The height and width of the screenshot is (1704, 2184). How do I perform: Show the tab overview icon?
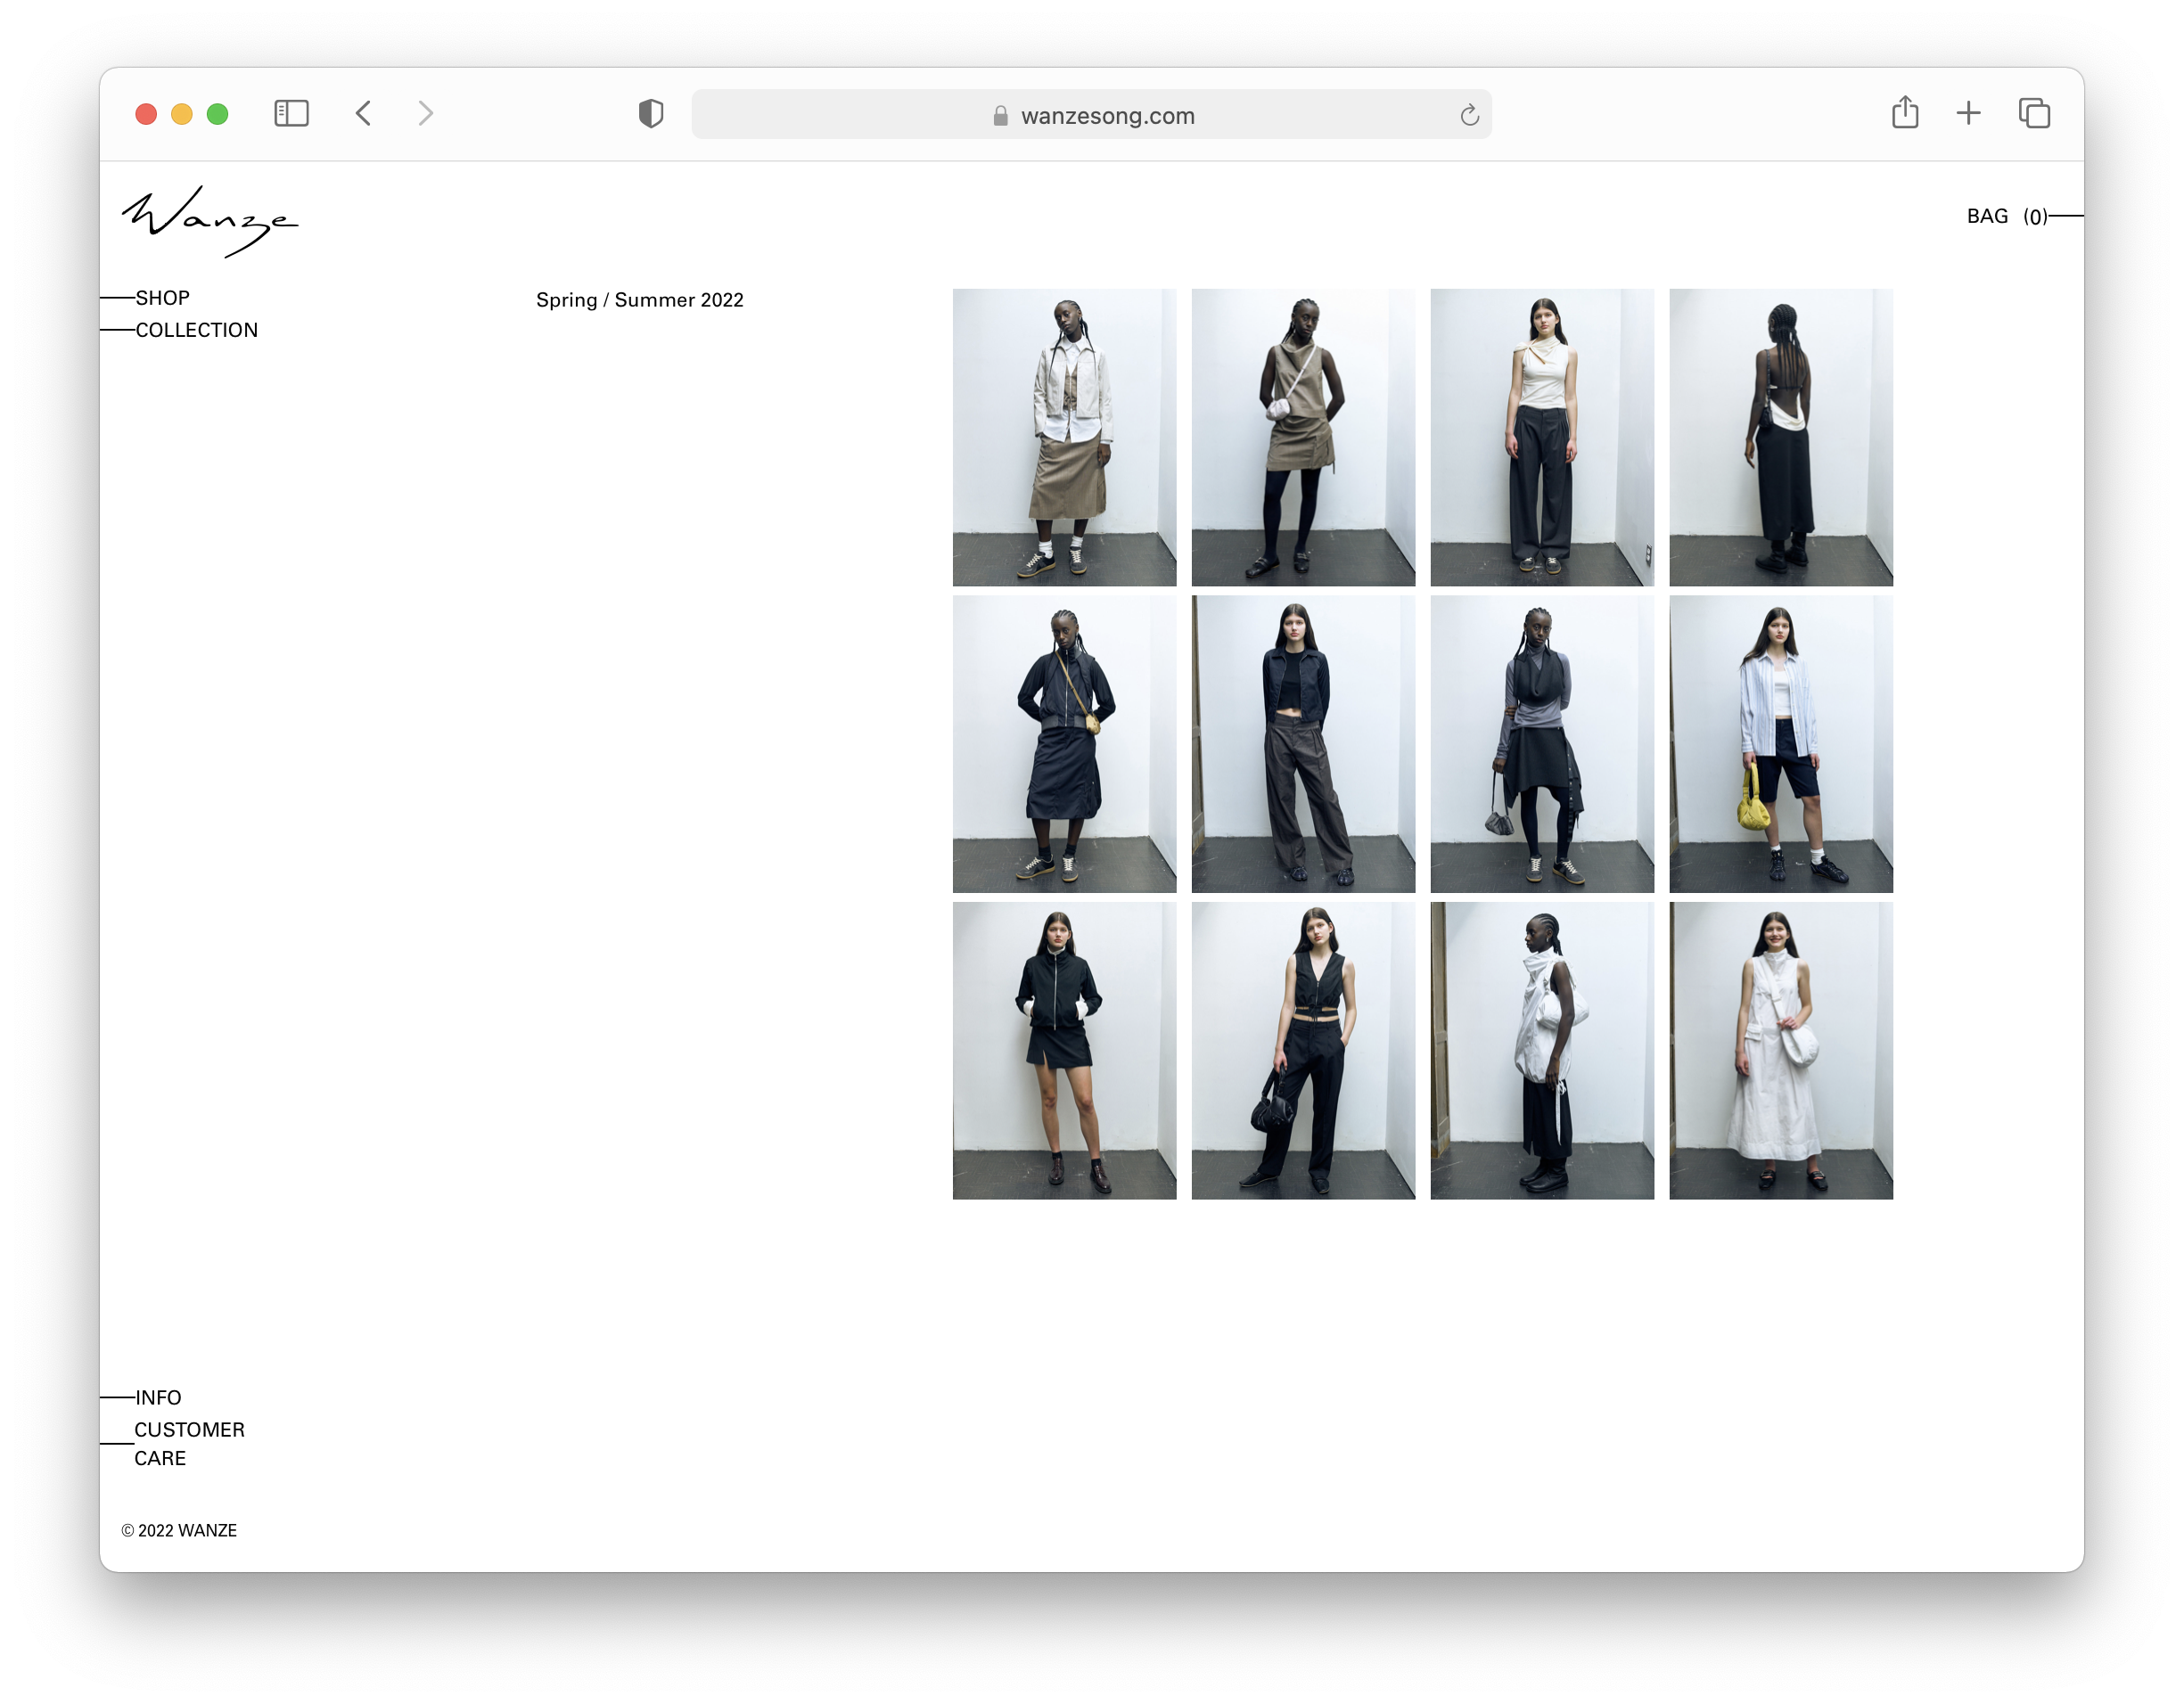pos(2033,113)
